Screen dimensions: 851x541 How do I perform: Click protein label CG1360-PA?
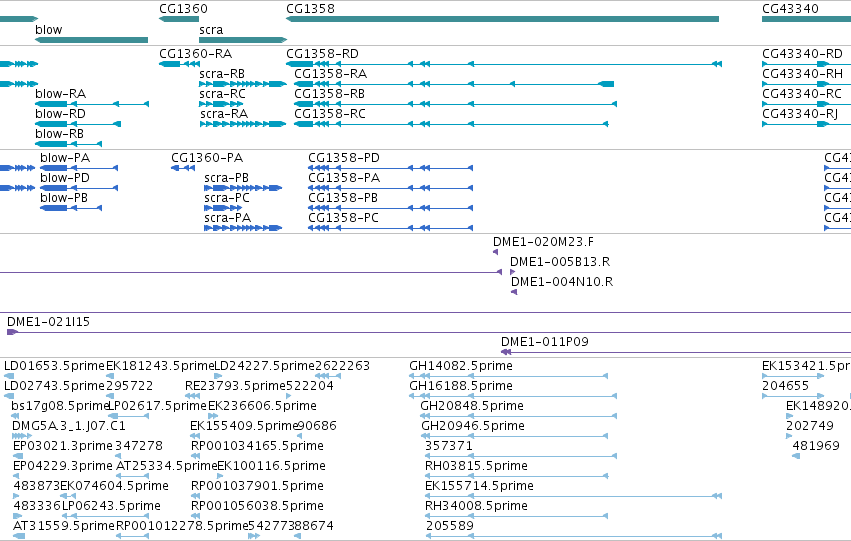pyautogui.click(x=207, y=158)
